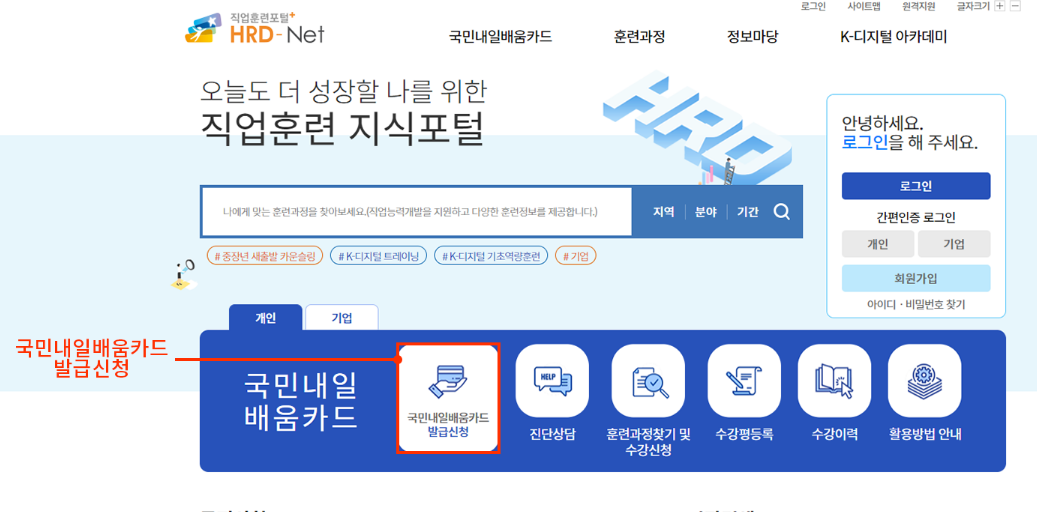Click the 수강이력 label
The width and height of the screenshot is (1037, 512).
coord(835,435)
